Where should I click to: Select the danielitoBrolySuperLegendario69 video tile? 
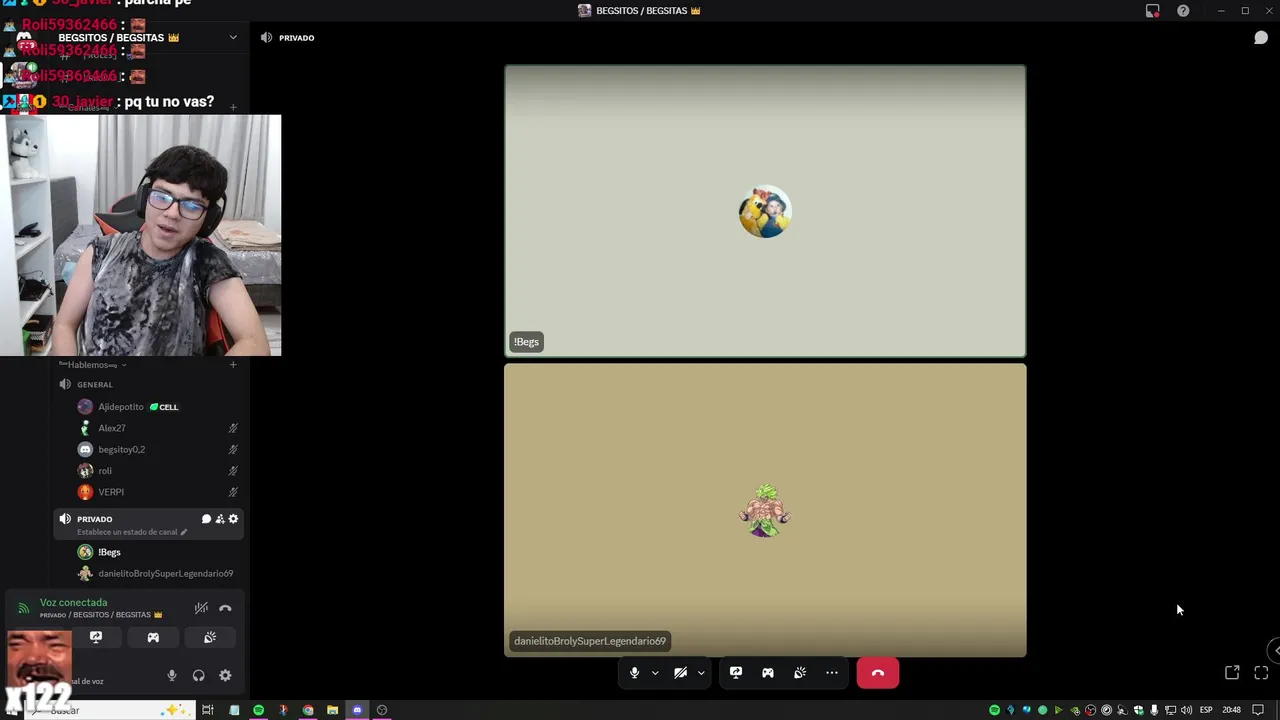point(765,510)
